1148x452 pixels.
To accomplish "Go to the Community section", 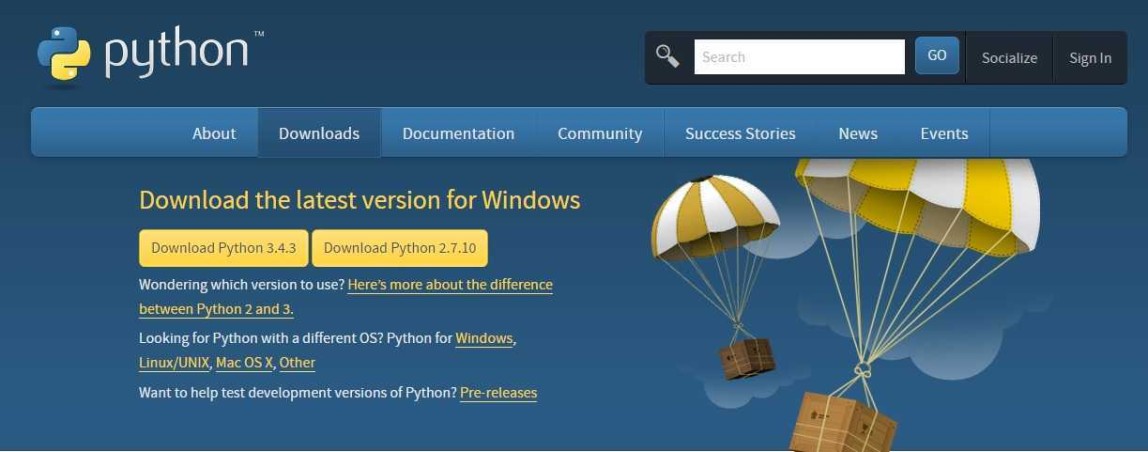I will click(x=600, y=133).
